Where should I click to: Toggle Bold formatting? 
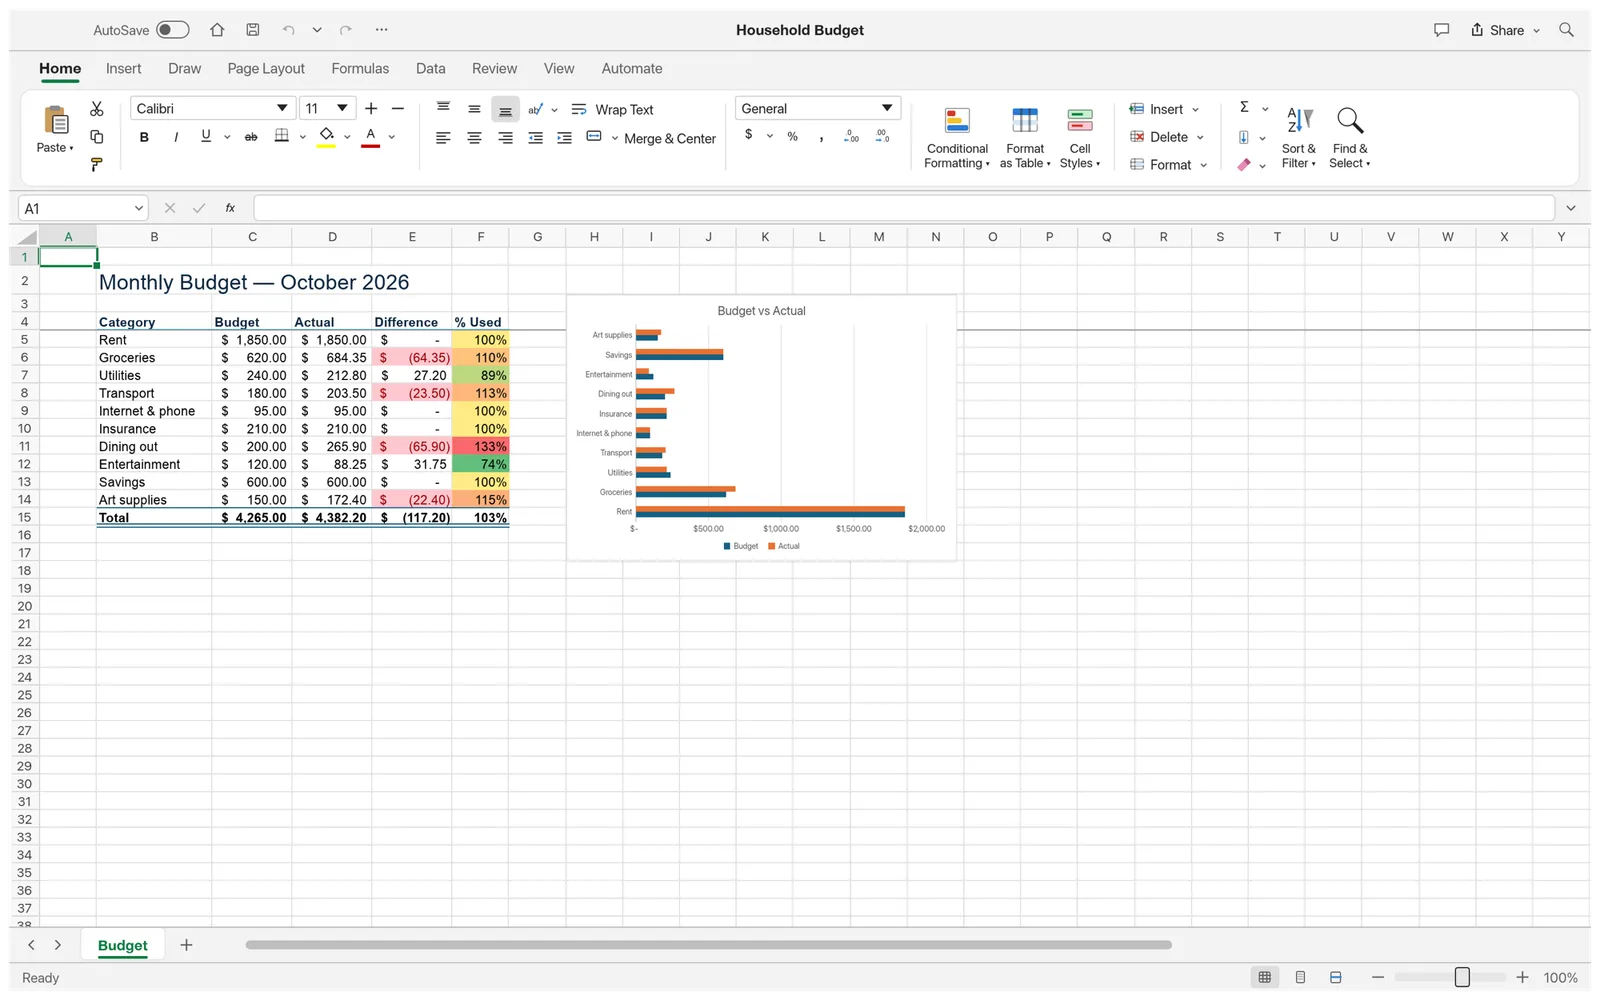click(x=144, y=137)
